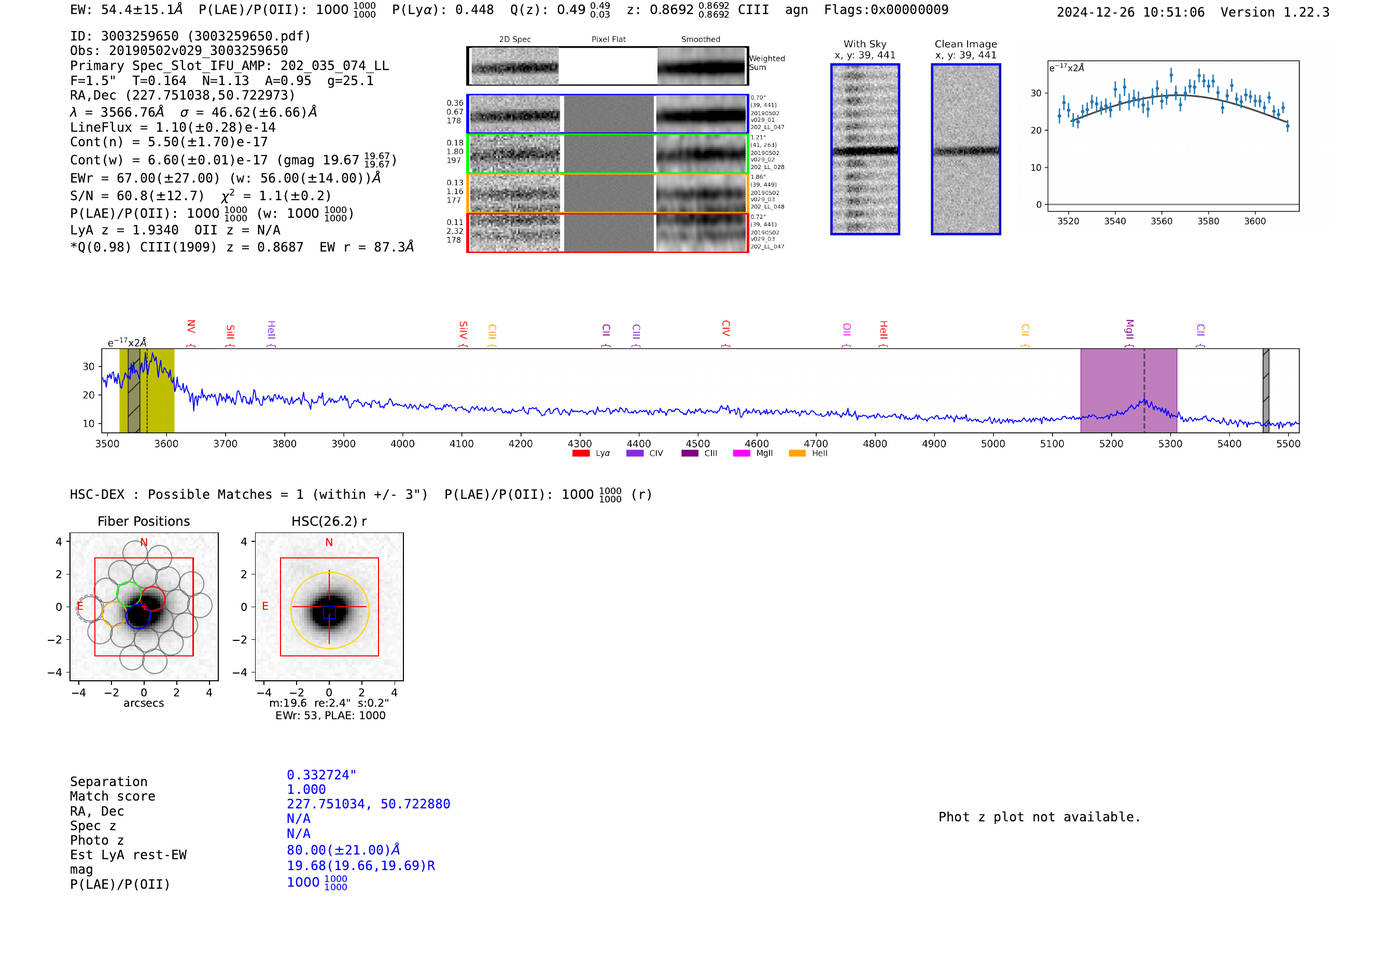Screen dimensions: 1400x953
Task: Click the Obs 20190502v029 text line
Action: coord(179,50)
